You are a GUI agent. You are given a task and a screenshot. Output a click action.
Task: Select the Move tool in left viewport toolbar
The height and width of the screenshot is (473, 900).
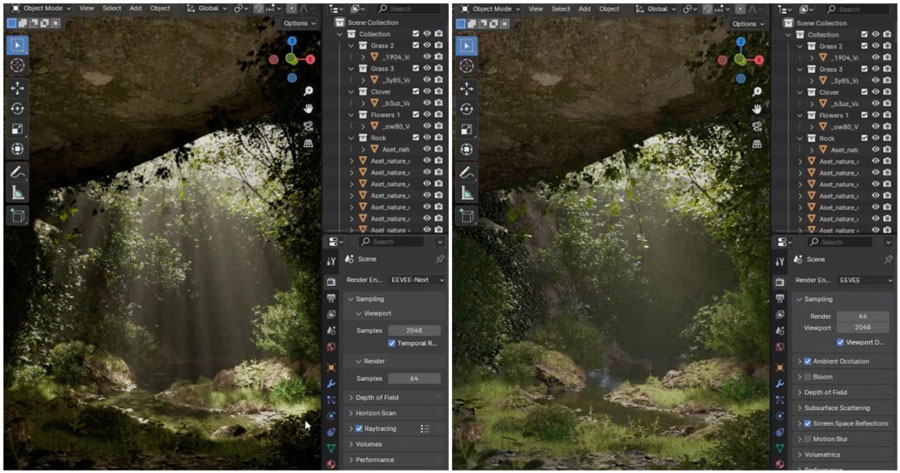click(18, 87)
